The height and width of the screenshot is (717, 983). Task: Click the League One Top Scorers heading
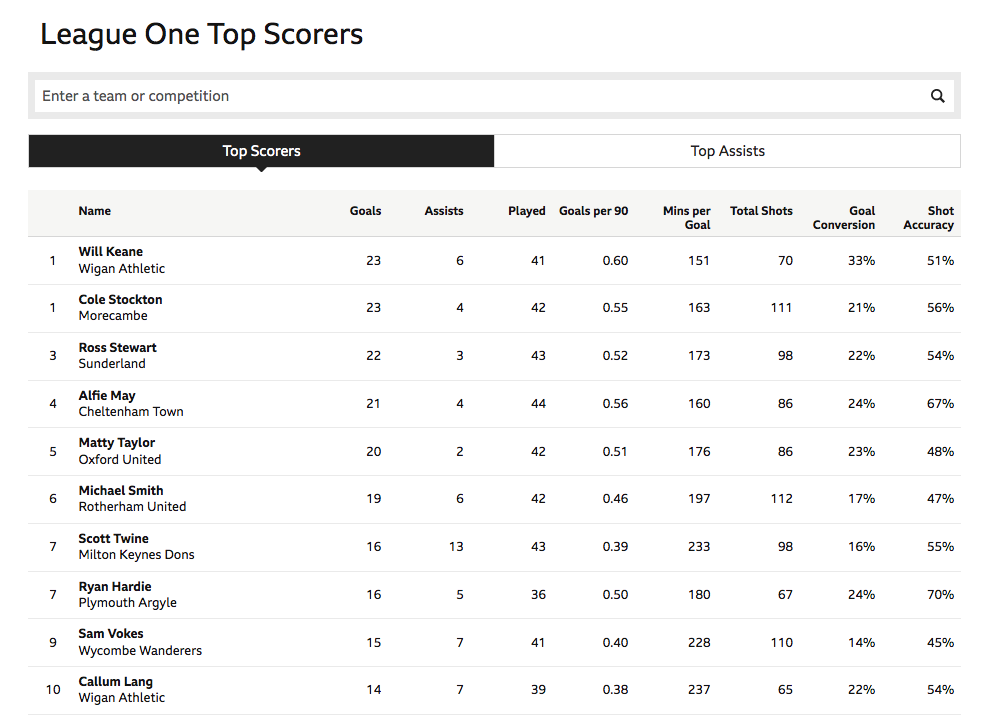(201, 34)
